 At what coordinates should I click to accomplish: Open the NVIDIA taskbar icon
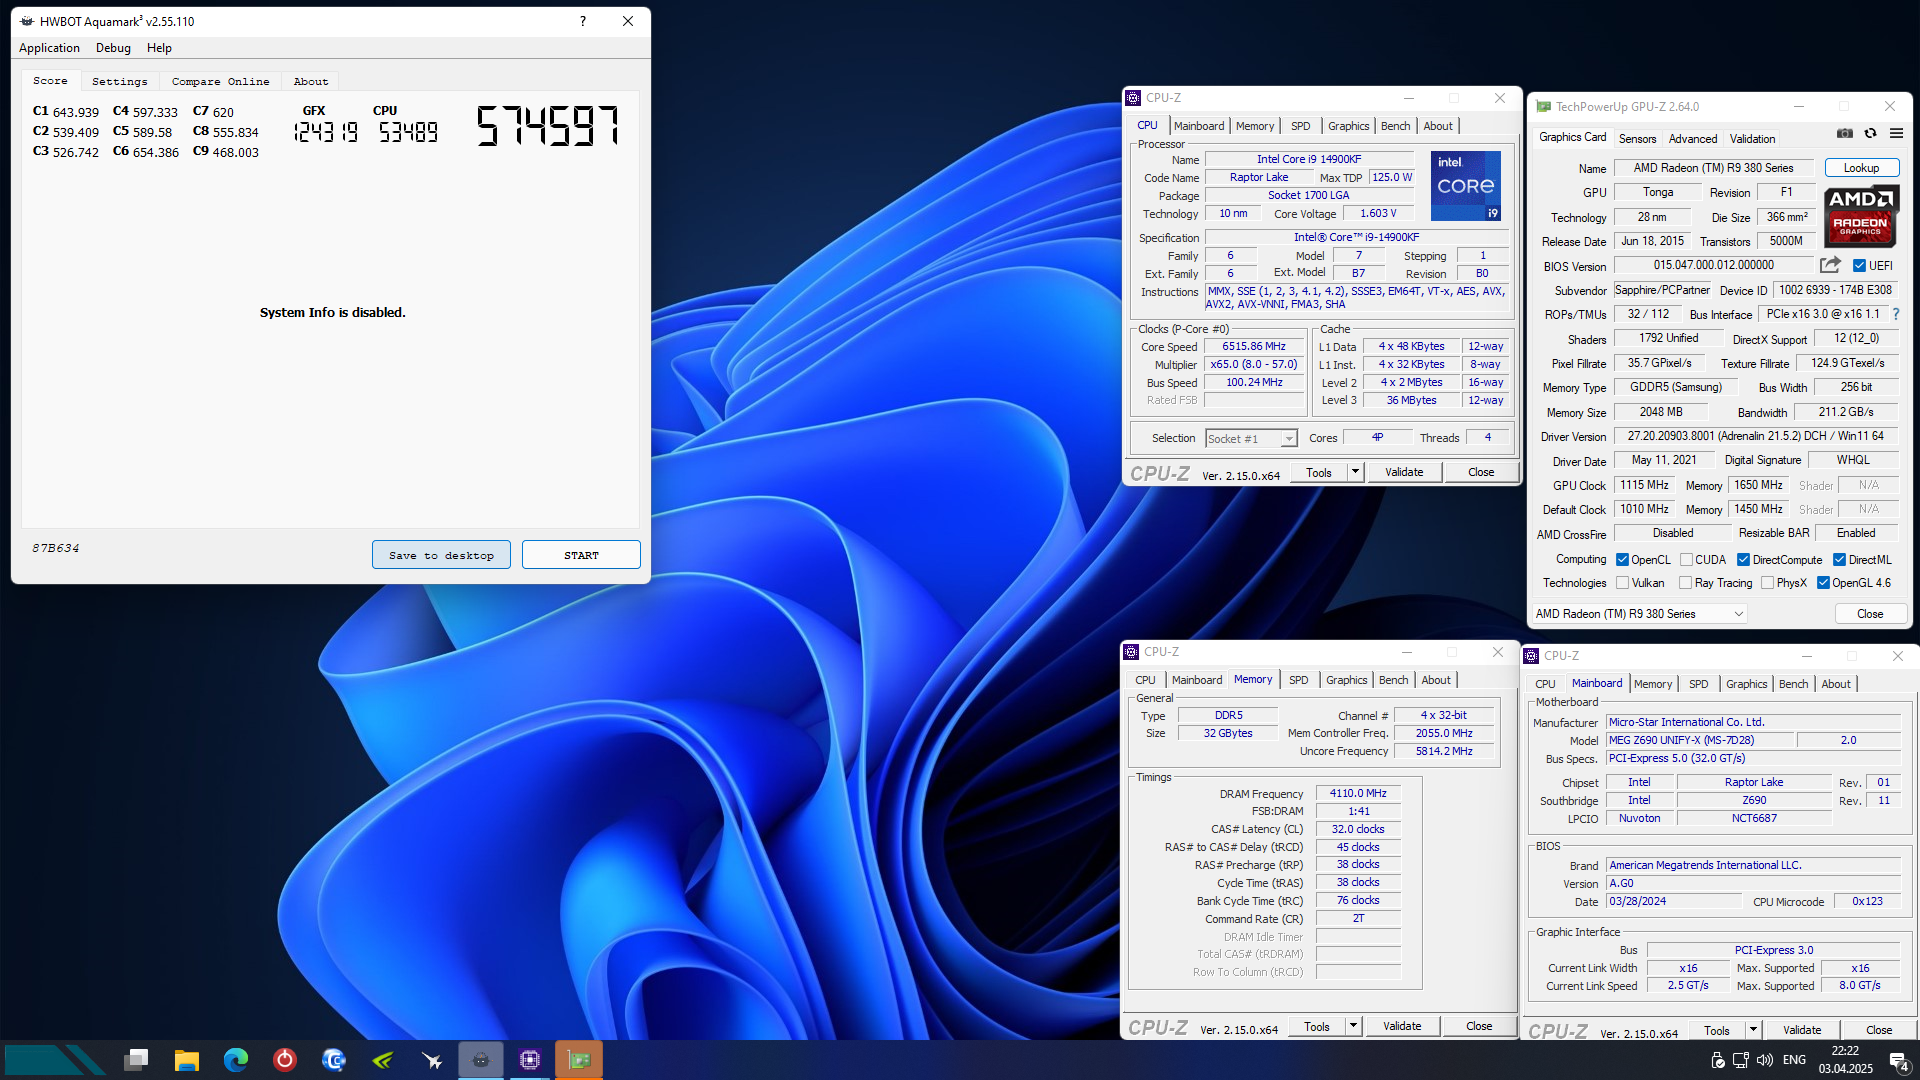[383, 1060]
